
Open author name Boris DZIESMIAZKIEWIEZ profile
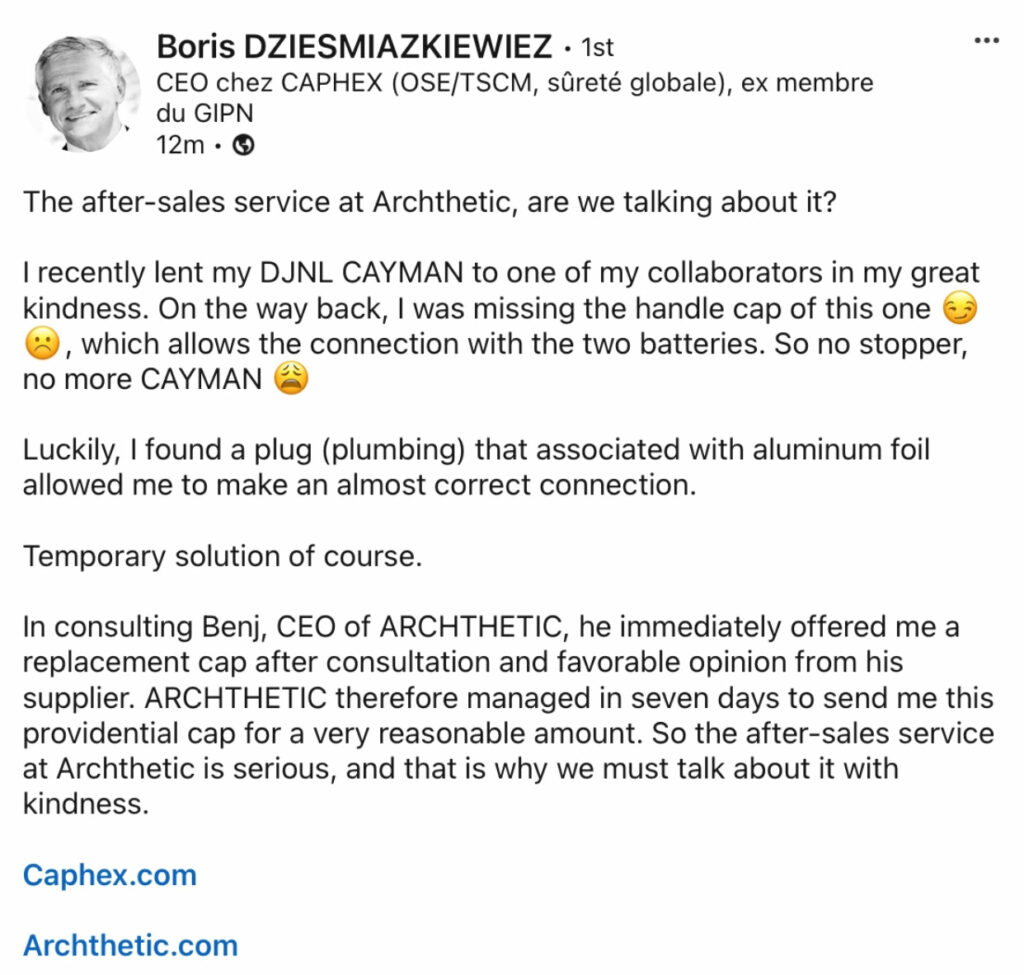[x=354, y=46]
